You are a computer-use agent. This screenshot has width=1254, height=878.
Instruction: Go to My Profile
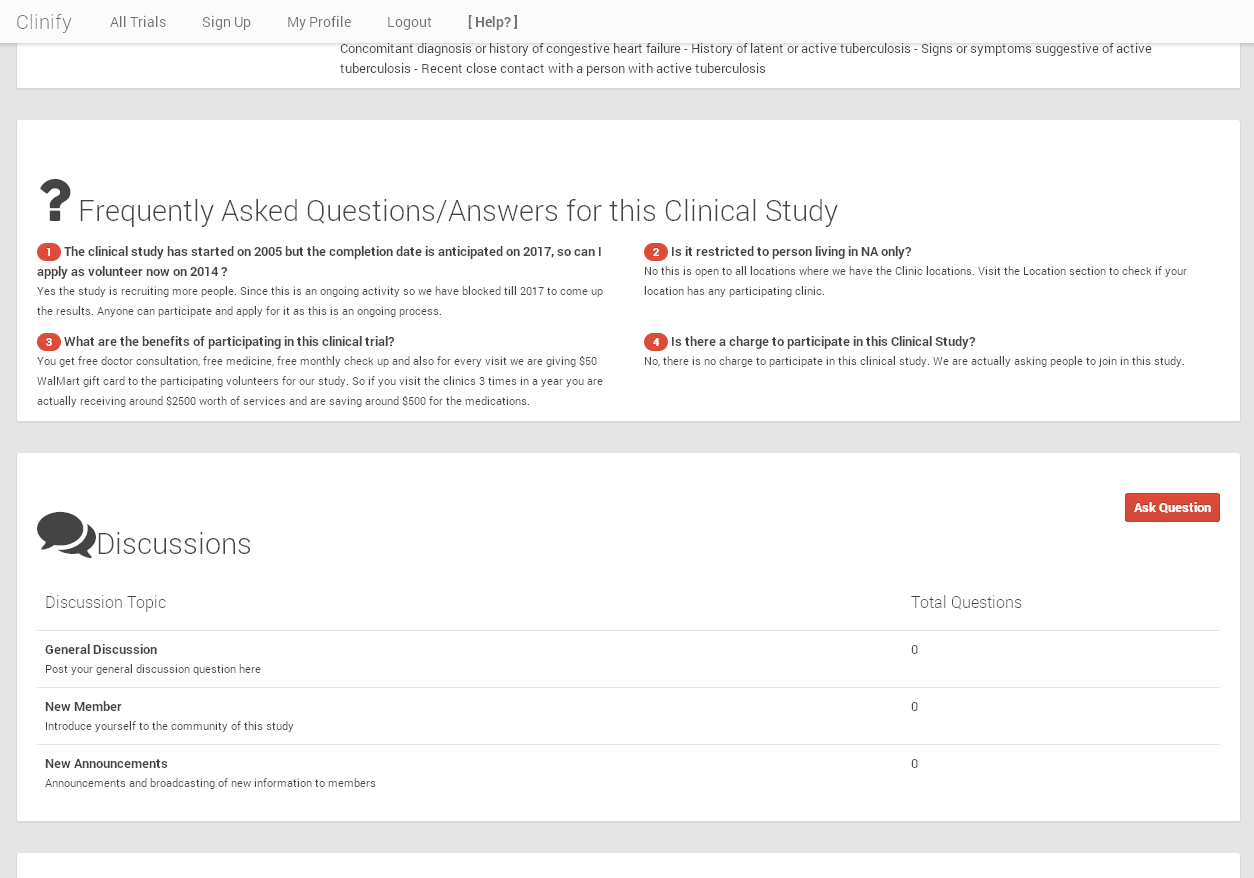(319, 21)
